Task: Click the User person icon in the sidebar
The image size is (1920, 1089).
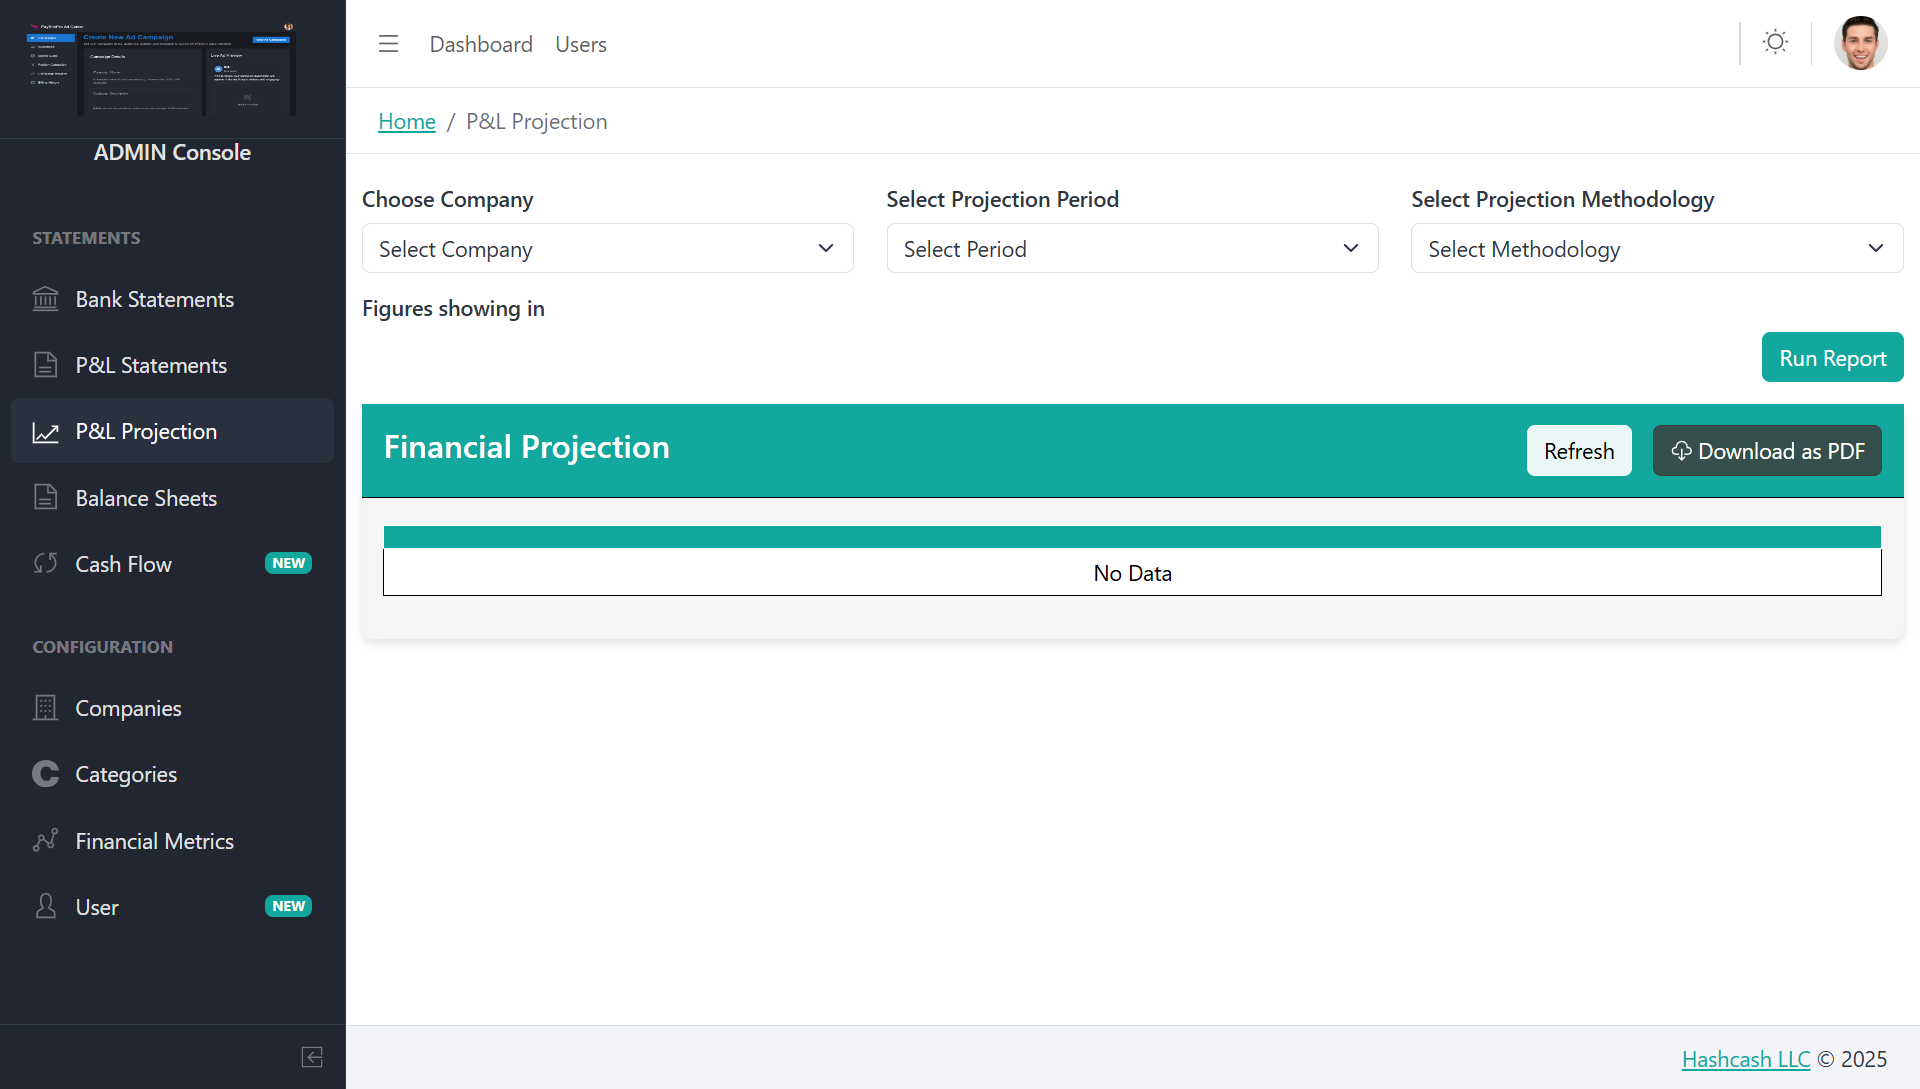Action: point(45,907)
